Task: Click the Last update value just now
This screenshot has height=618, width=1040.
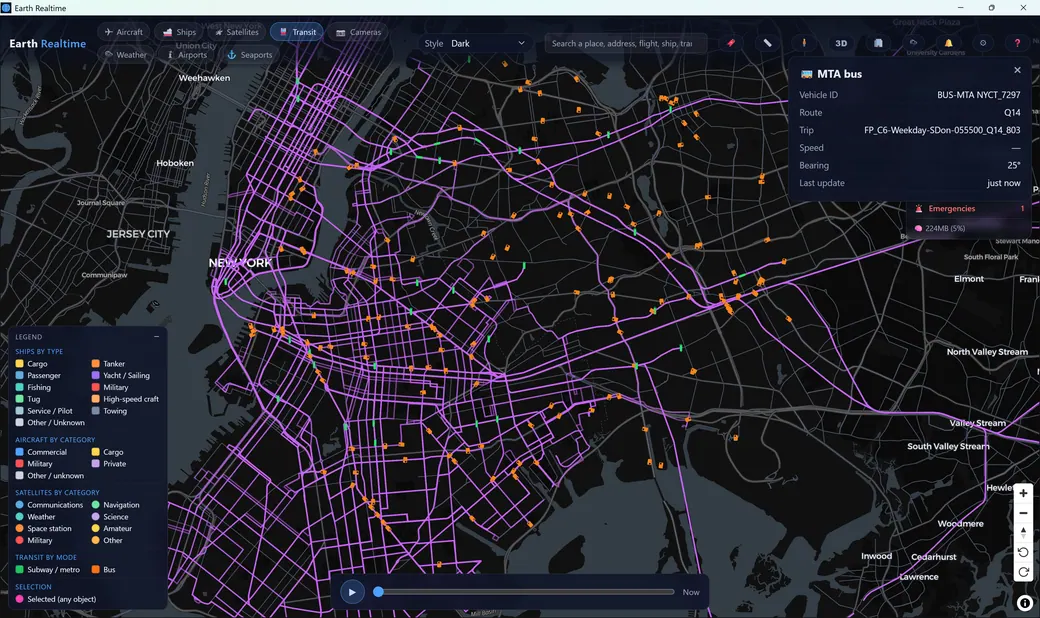Action: (1004, 183)
